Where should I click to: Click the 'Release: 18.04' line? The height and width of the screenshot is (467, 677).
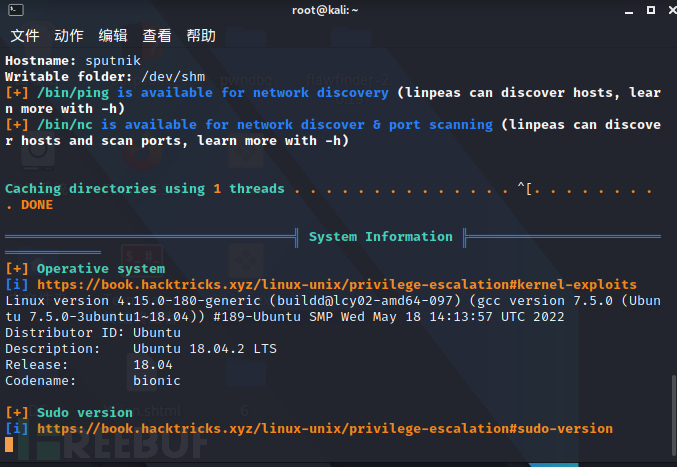[x=89, y=365]
